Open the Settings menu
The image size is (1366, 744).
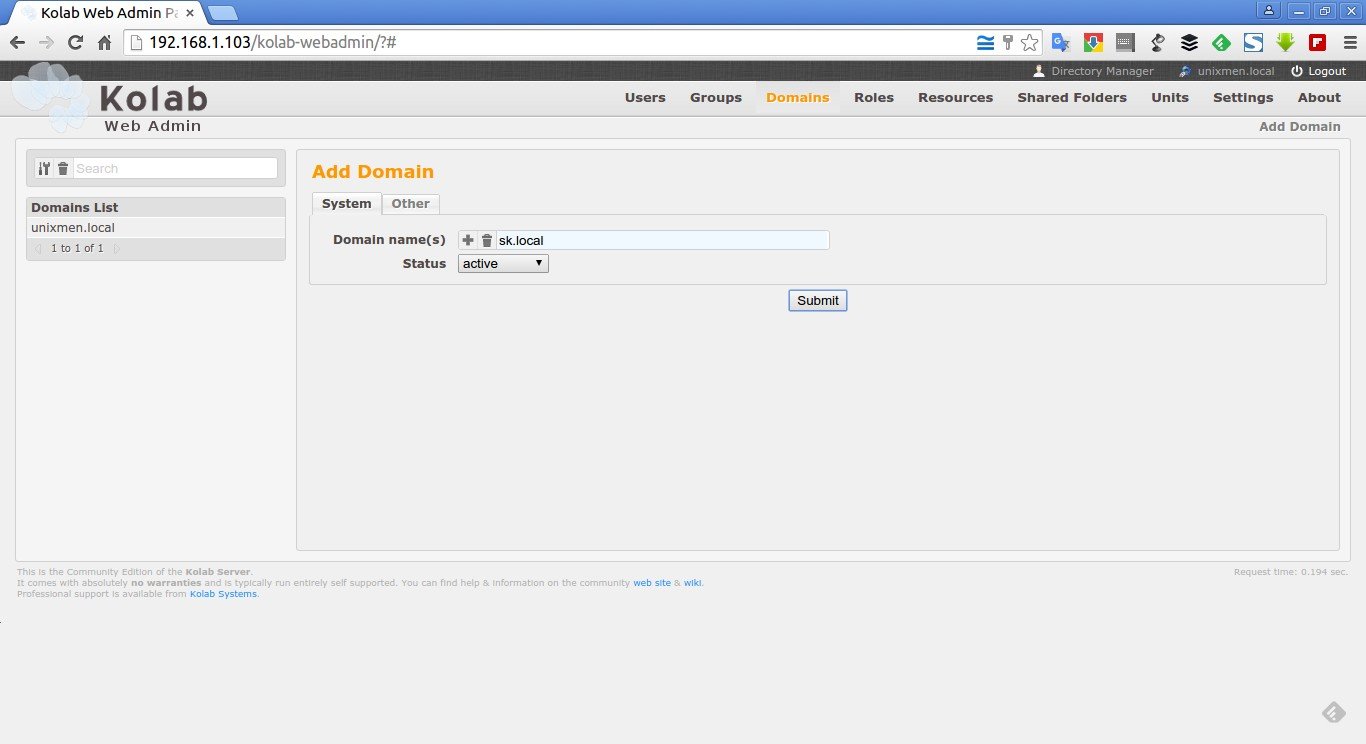coord(1243,97)
